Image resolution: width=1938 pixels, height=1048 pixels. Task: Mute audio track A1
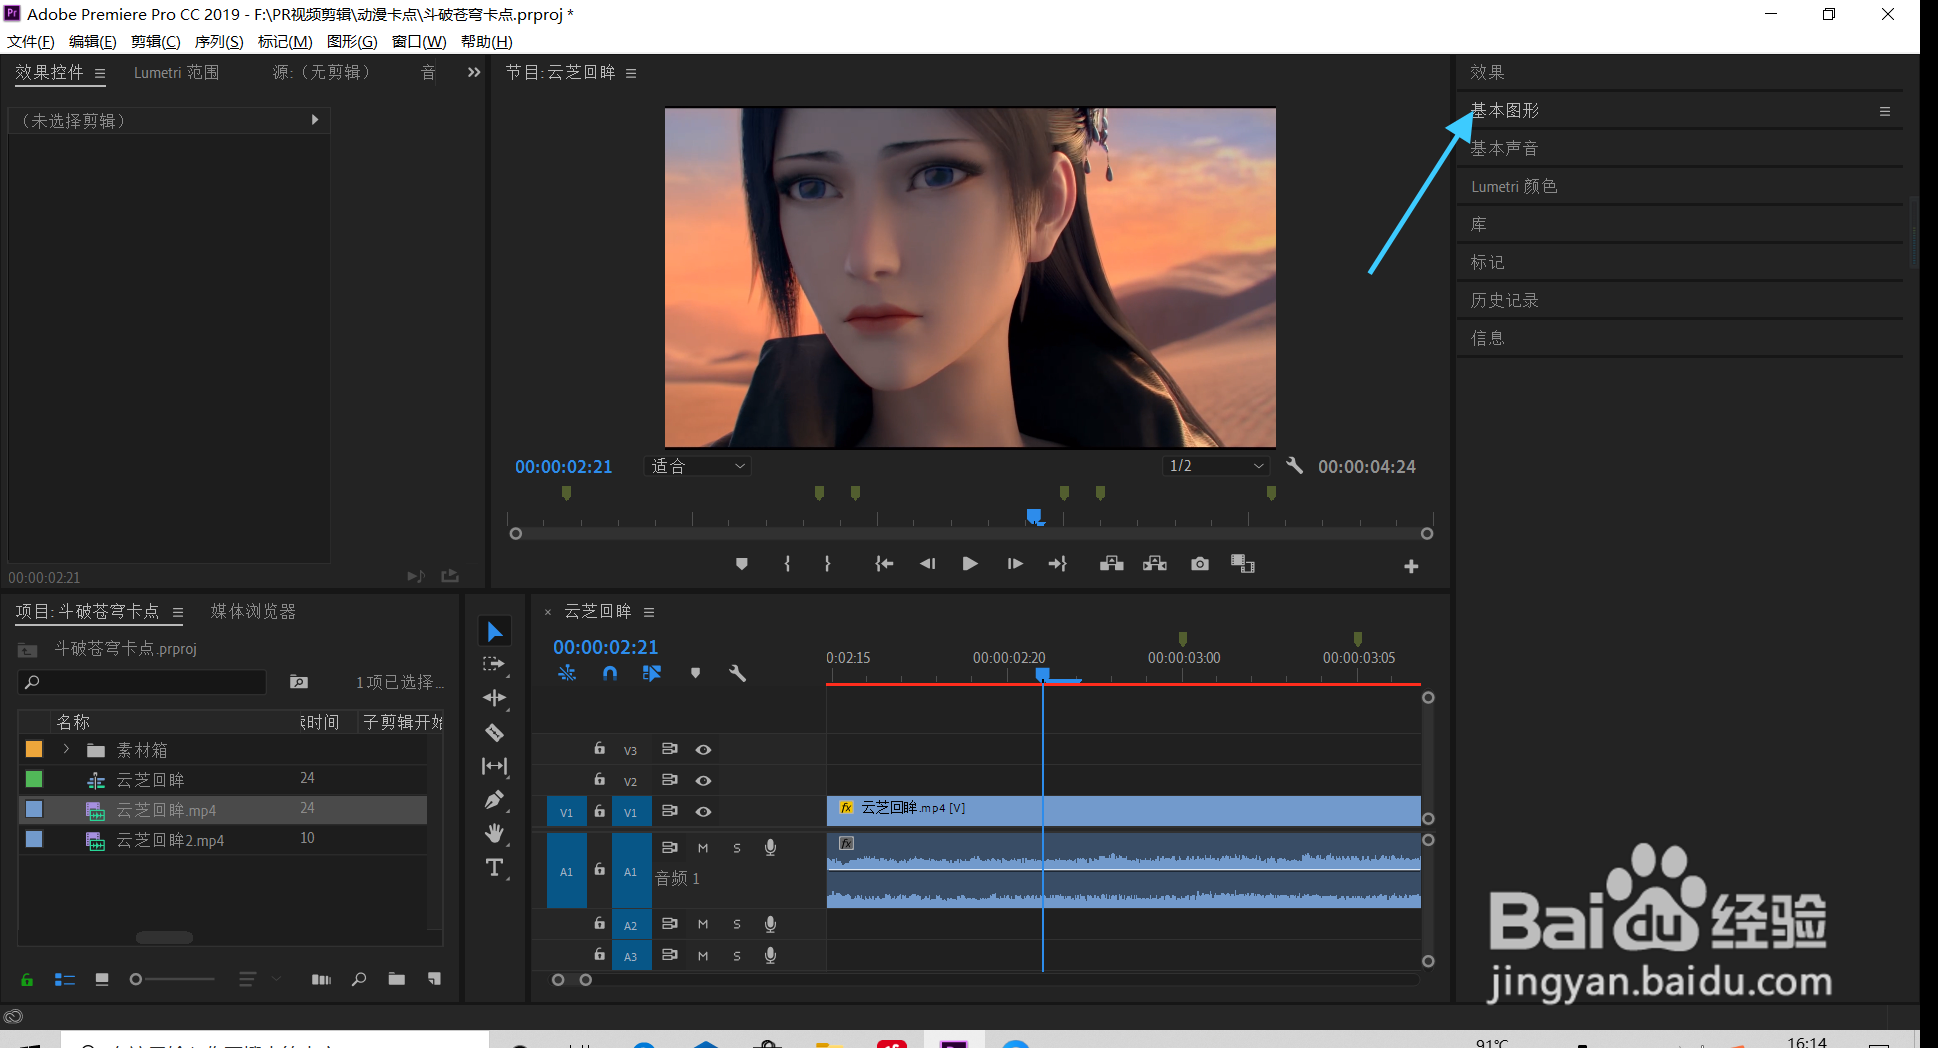pos(703,848)
